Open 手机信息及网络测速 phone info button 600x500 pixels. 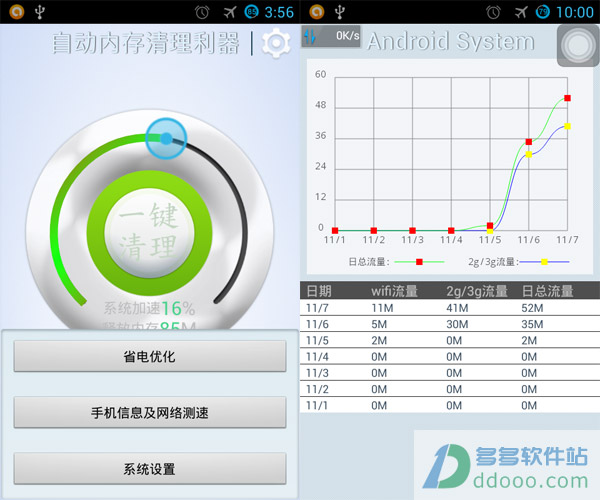tap(150, 412)
